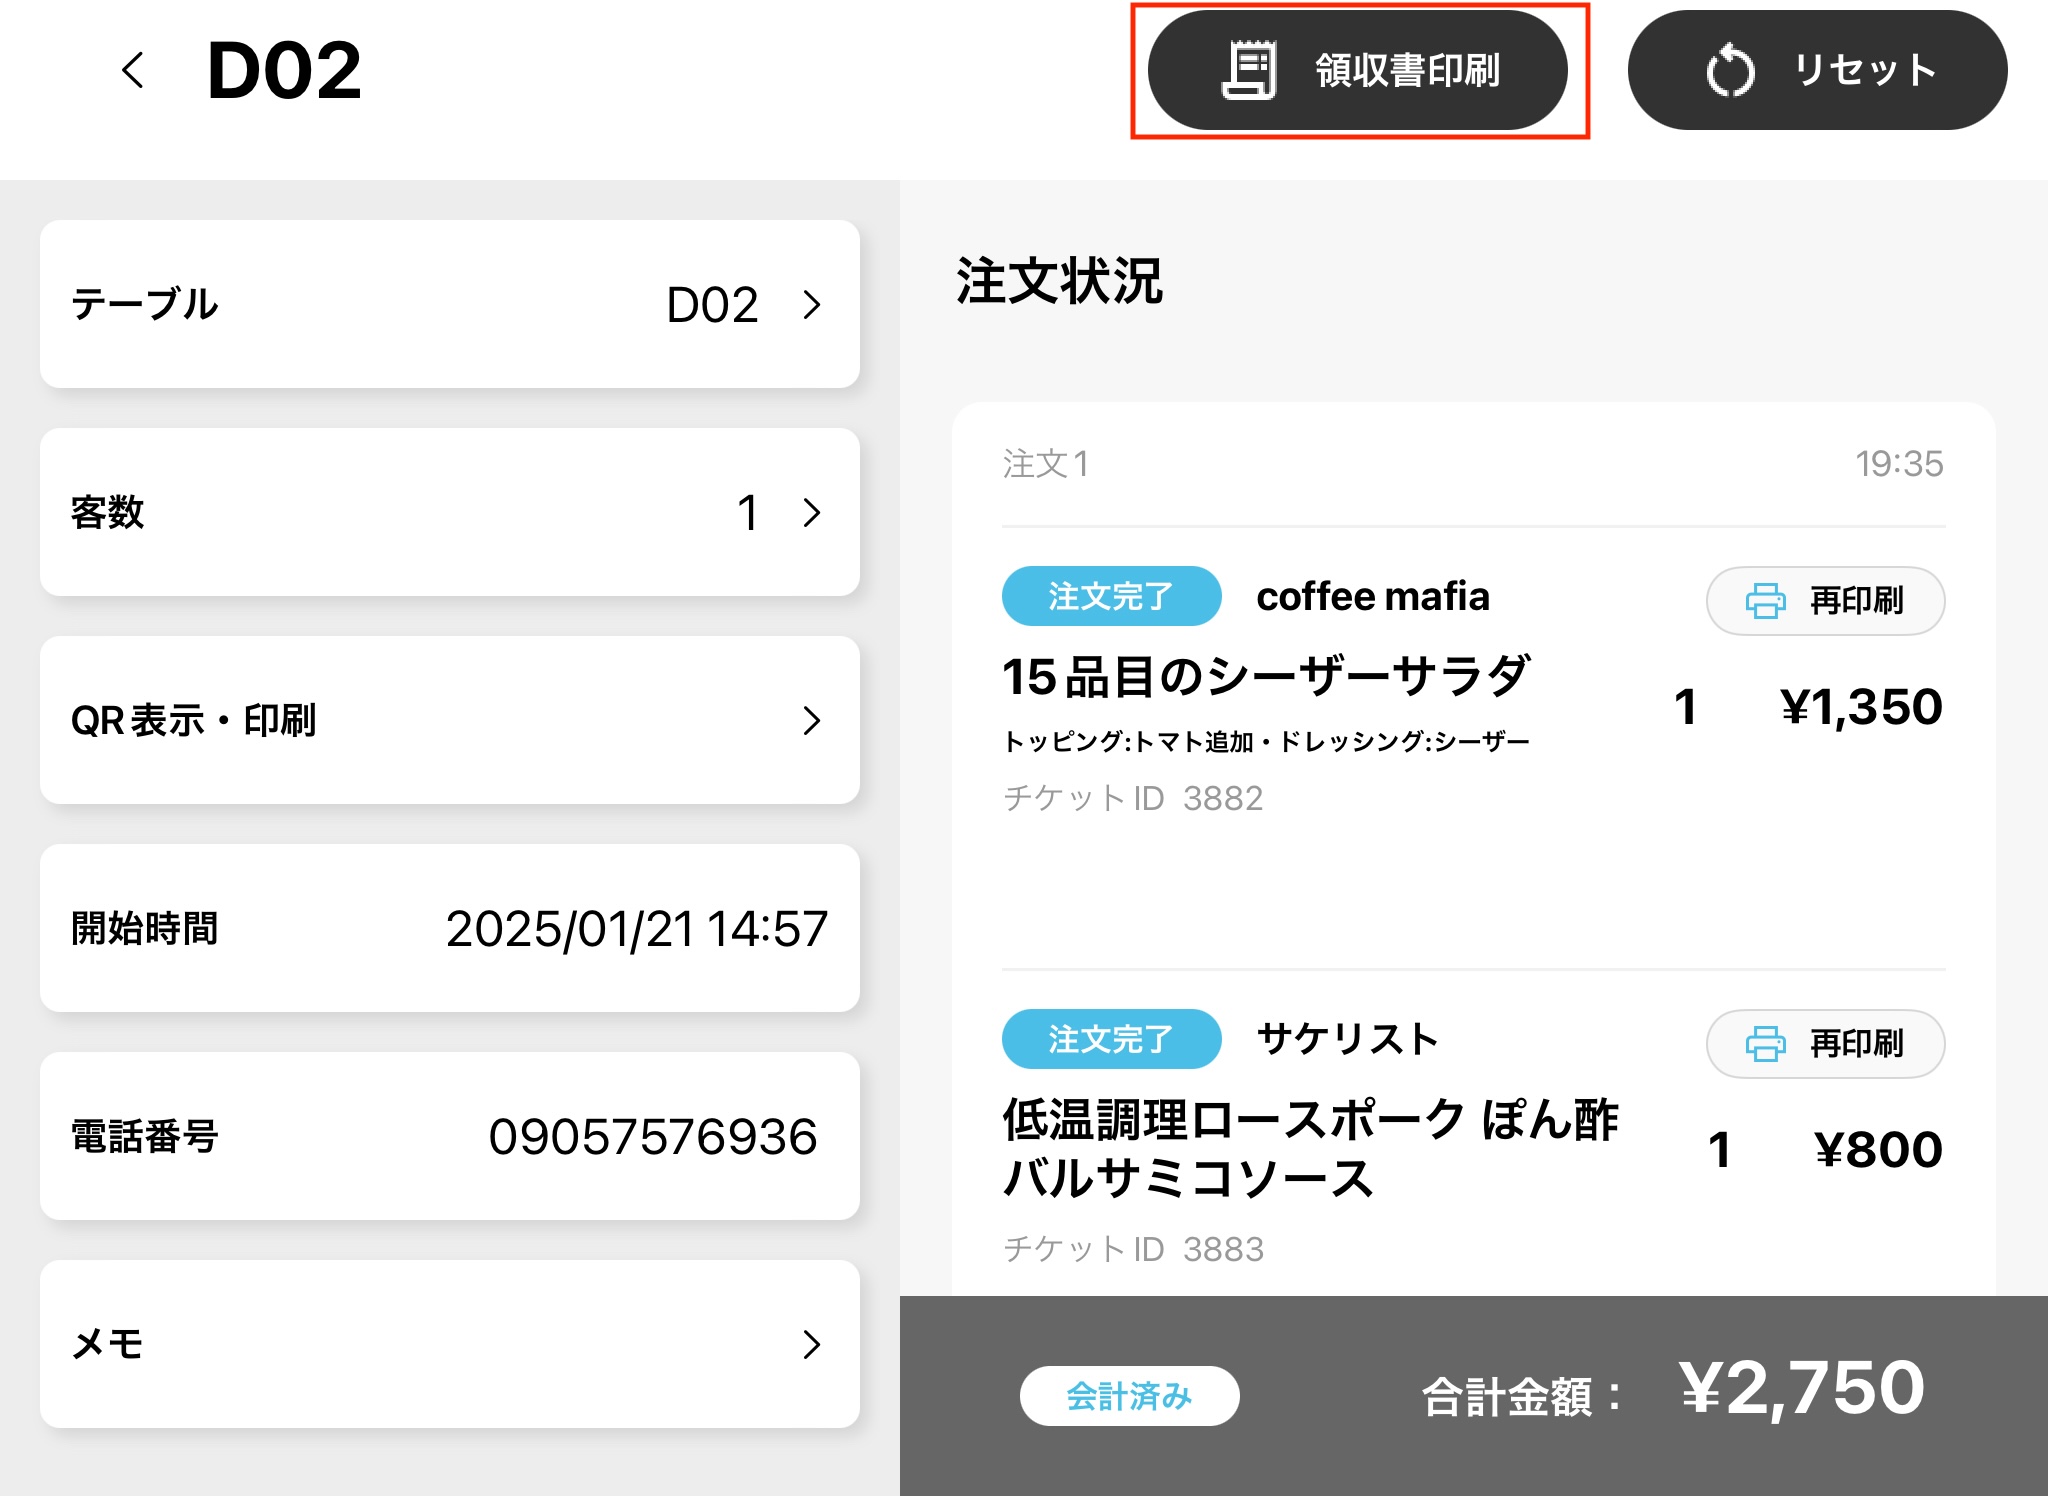The height and width of the screenshot is (1496, 2048).
Task: Click 注文完了 badge for サケリスト
Action: (1111, 1039)
